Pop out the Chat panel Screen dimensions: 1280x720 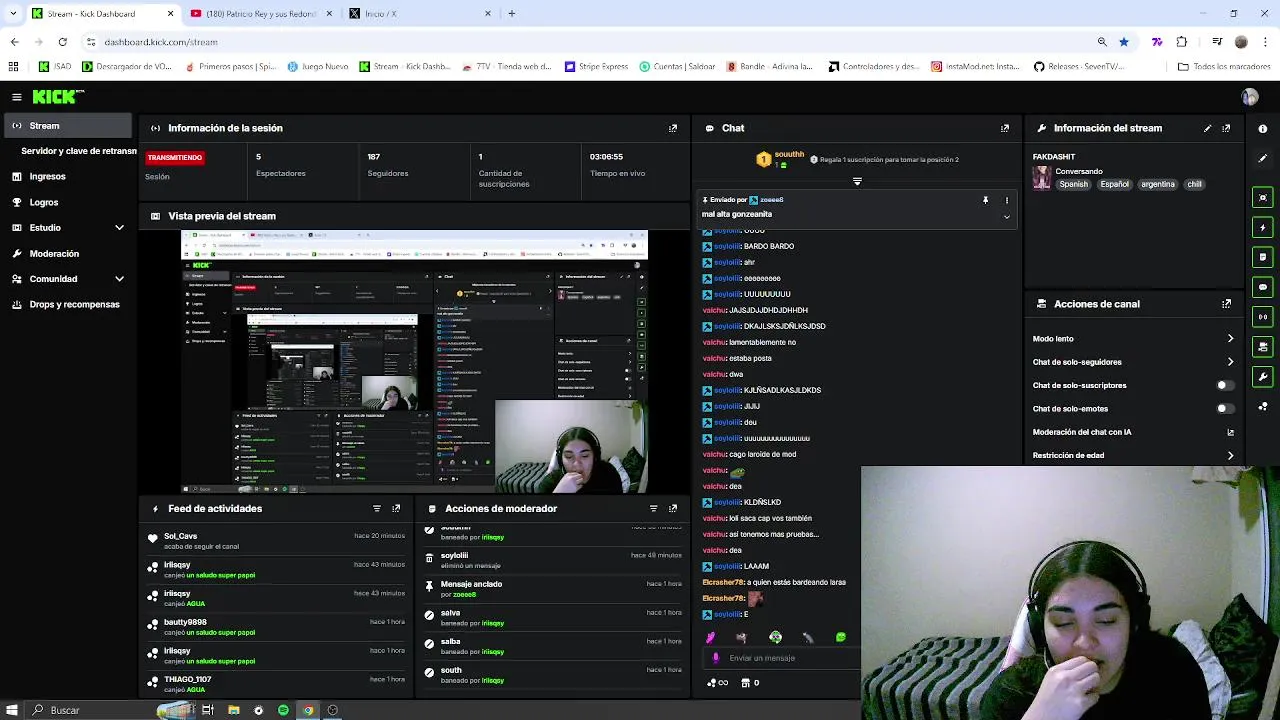pyautogui.click(x=1005, y=128)
